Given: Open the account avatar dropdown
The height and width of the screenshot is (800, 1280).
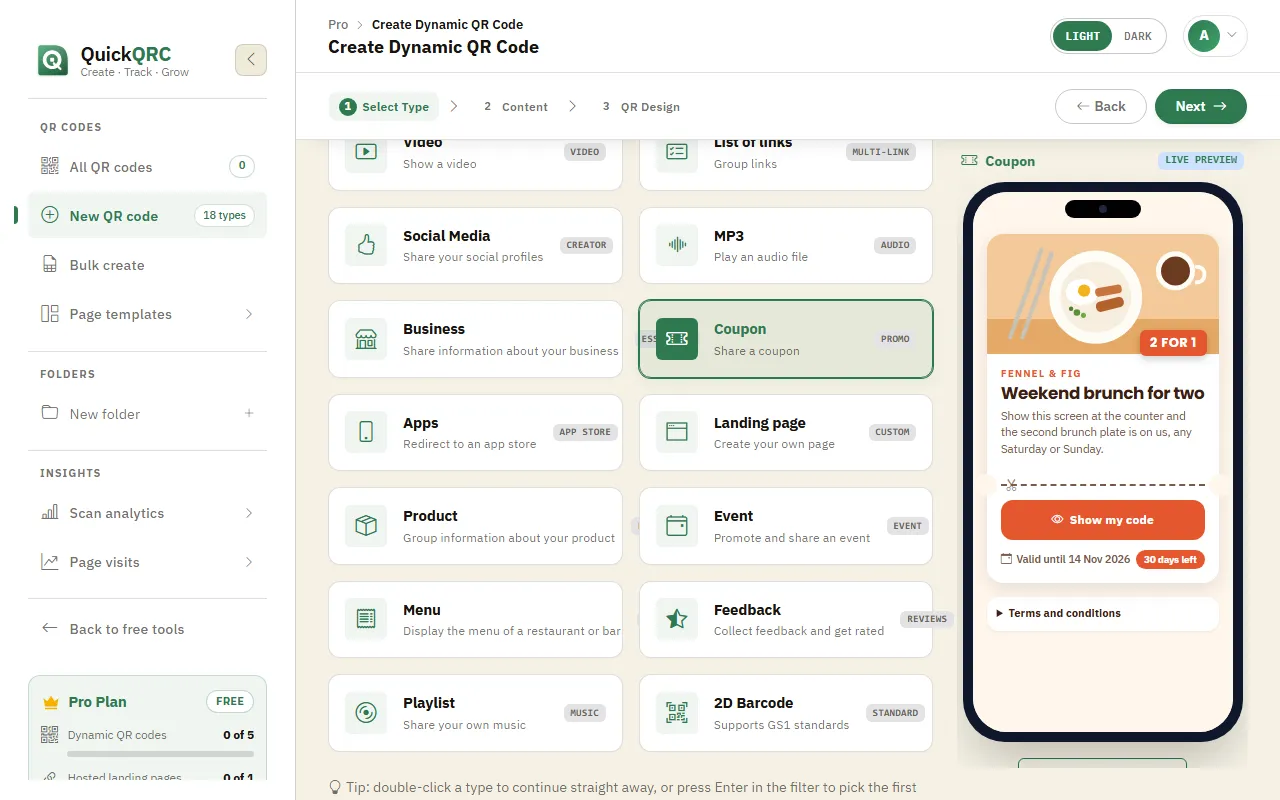Looking at the screenshot, I should click(1215, 36).
